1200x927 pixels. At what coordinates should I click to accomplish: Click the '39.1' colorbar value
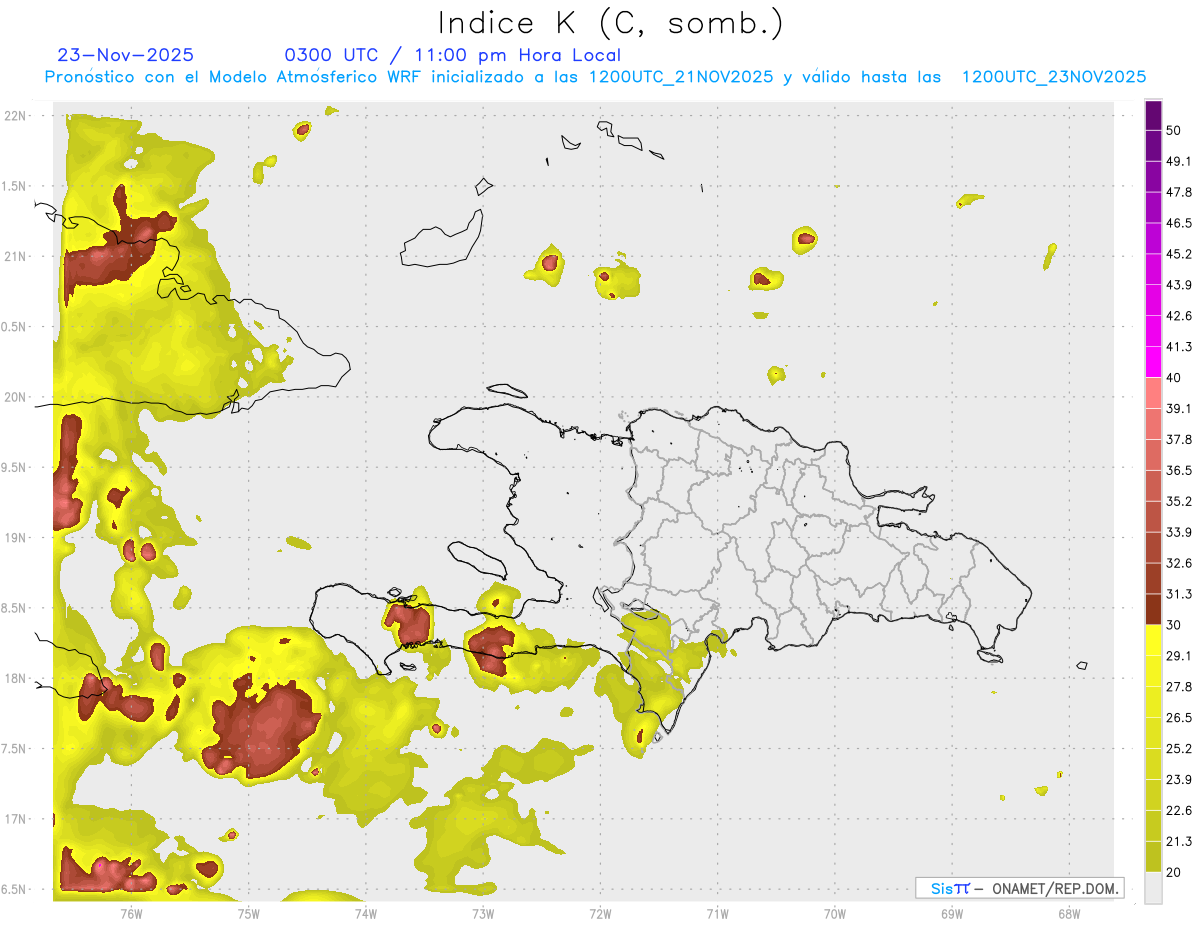click(x=1179, y=408)
